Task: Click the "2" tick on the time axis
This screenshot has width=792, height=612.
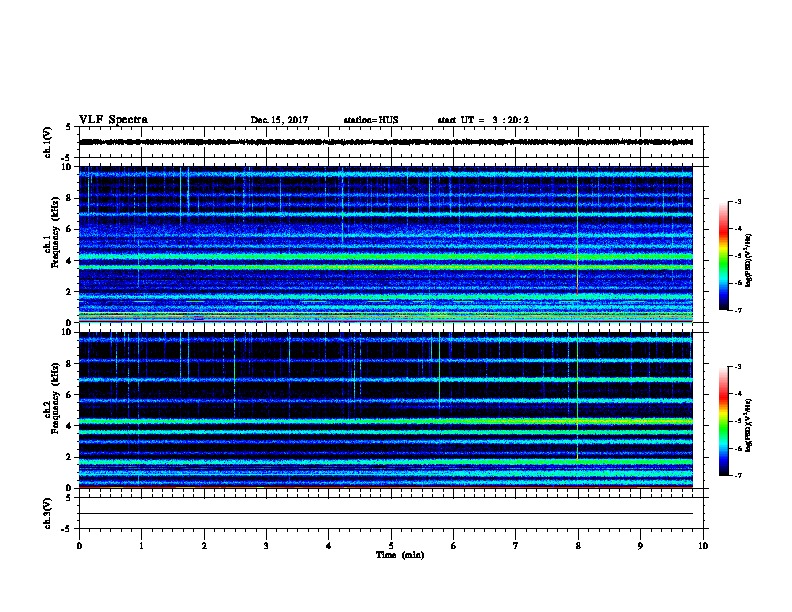Action: point(204,546)
